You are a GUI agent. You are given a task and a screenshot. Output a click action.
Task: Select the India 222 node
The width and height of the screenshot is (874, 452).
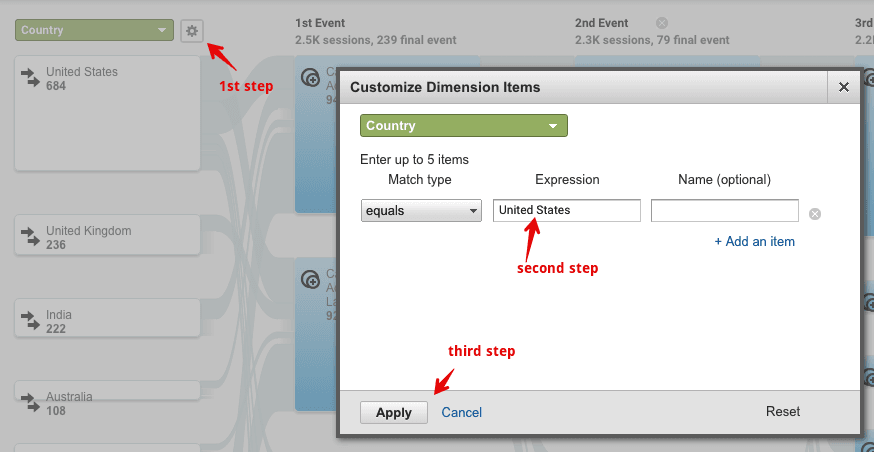point(107,318)
